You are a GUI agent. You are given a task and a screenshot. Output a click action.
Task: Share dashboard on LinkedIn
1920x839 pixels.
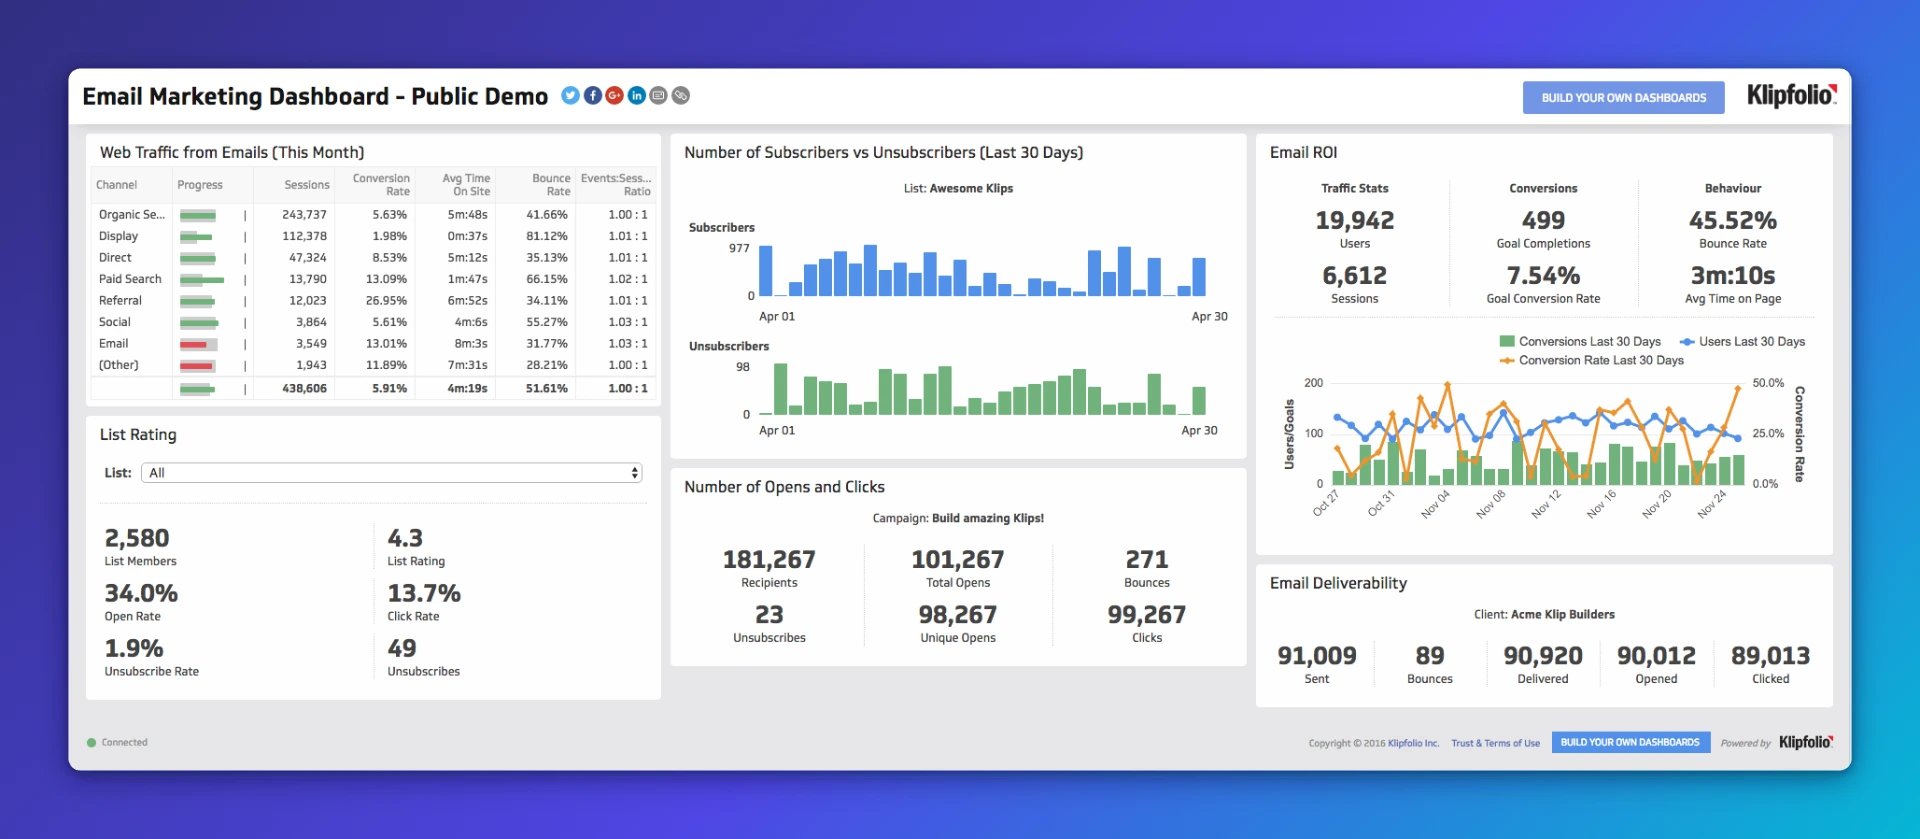click(636, 95)
